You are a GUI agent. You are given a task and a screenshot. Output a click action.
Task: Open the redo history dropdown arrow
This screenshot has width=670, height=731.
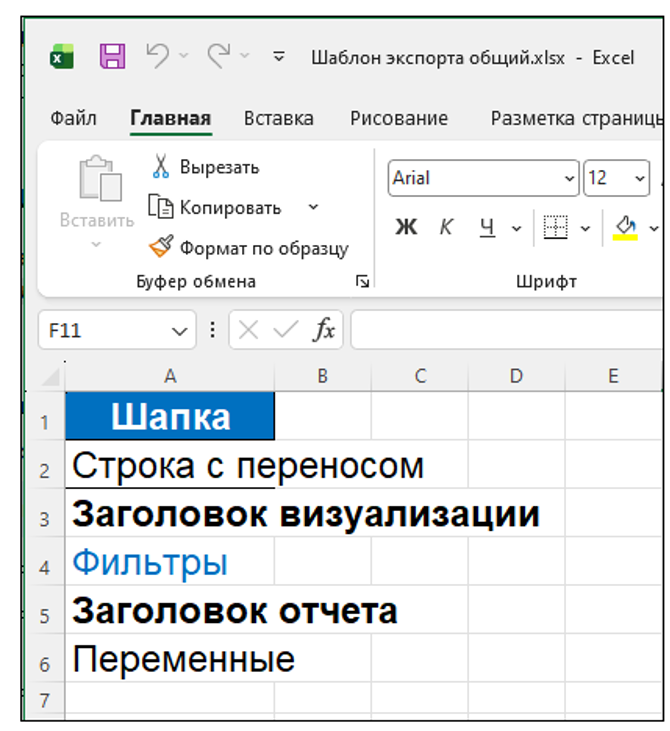click(244, 56)
